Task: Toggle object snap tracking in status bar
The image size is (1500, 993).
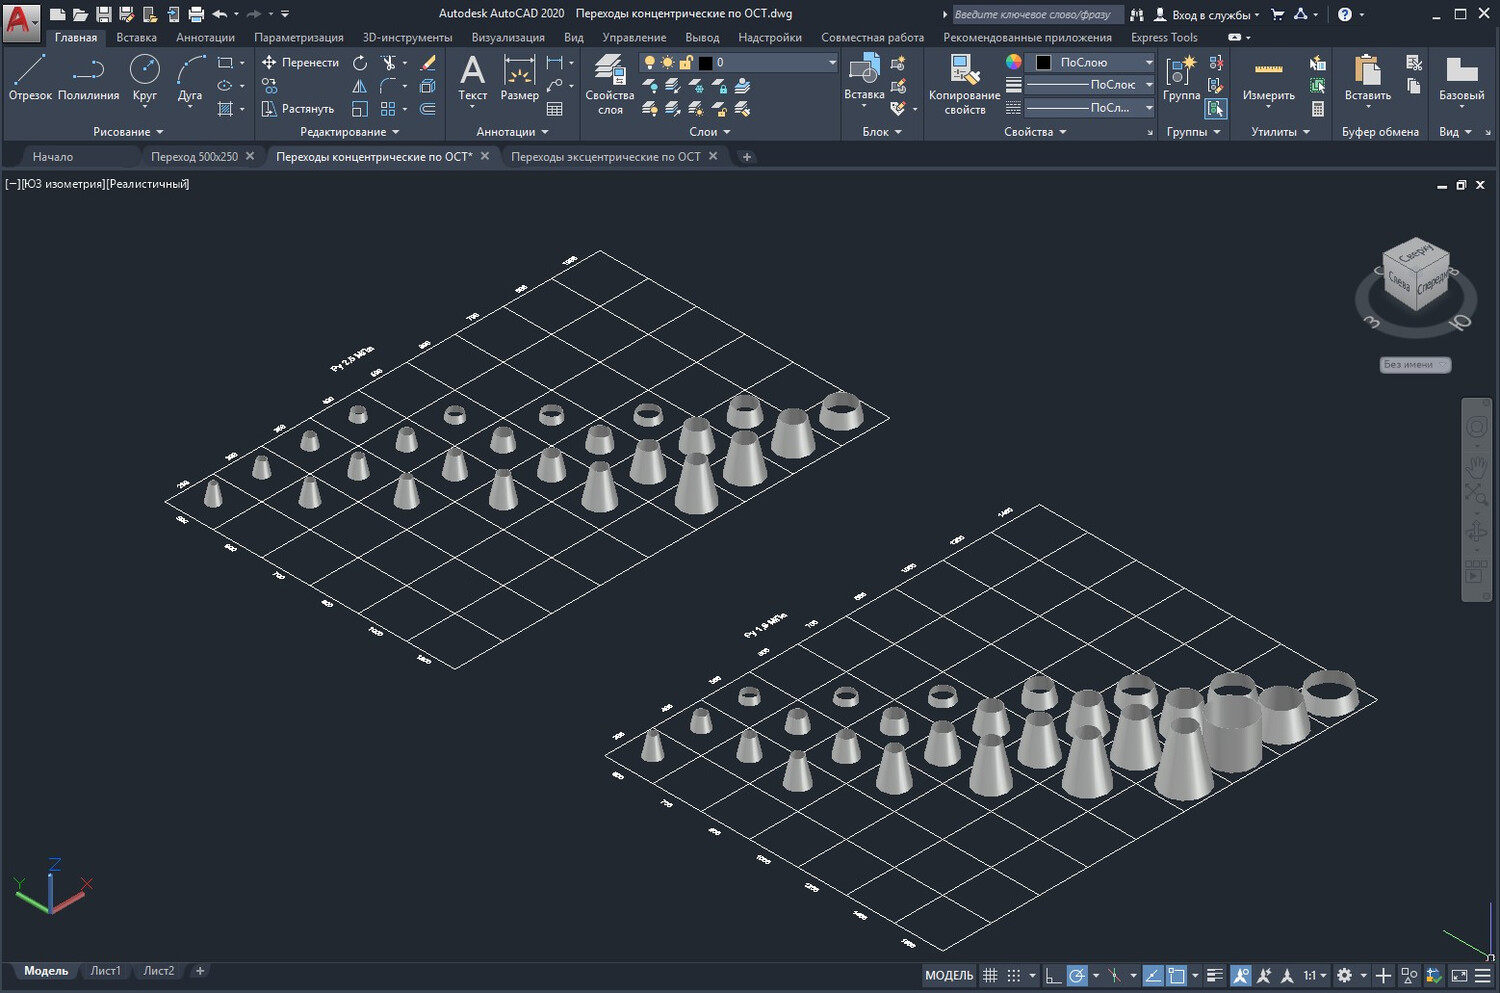Action: click(1153, 975)
